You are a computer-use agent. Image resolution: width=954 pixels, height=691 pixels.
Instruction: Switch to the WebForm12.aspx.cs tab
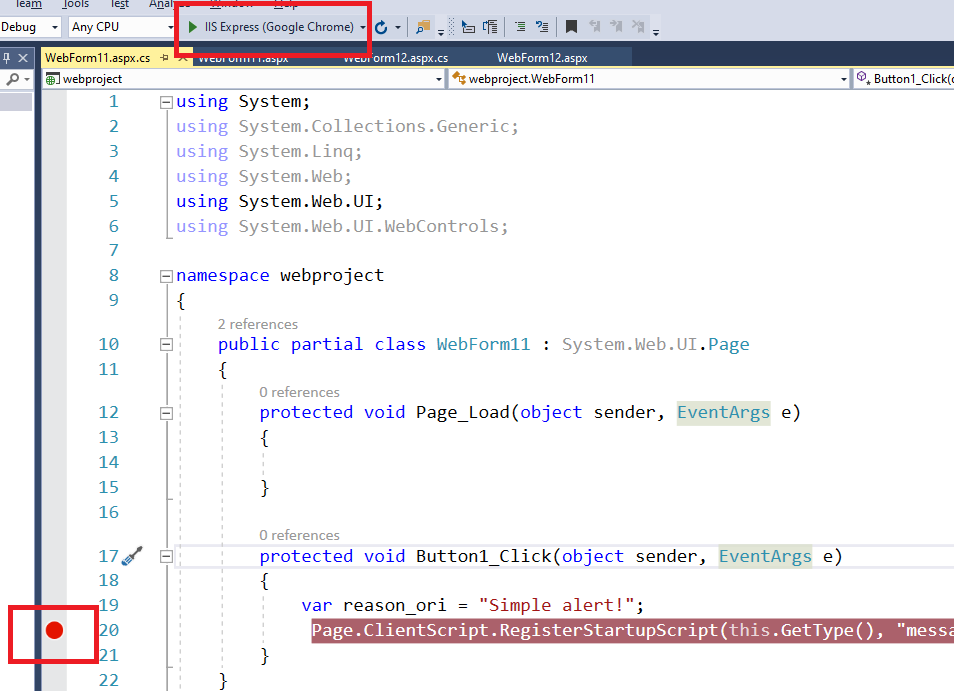pos(395,58)
